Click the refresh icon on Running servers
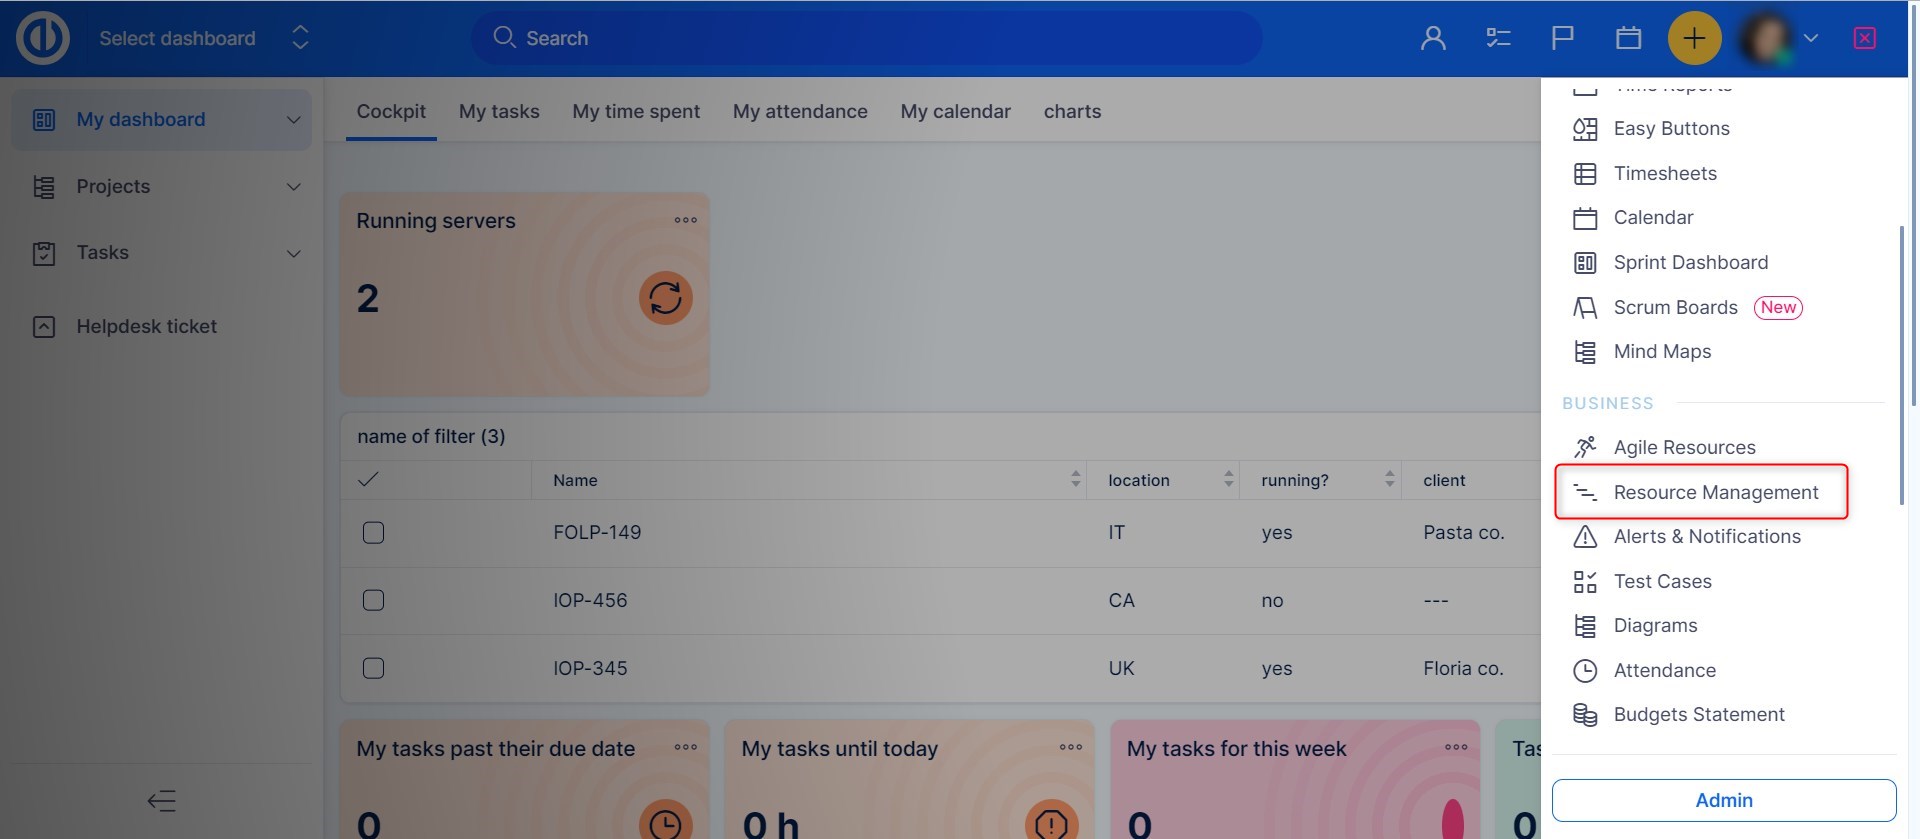The height and width of the screenshot is (839, 1920). tap(665, 298)
